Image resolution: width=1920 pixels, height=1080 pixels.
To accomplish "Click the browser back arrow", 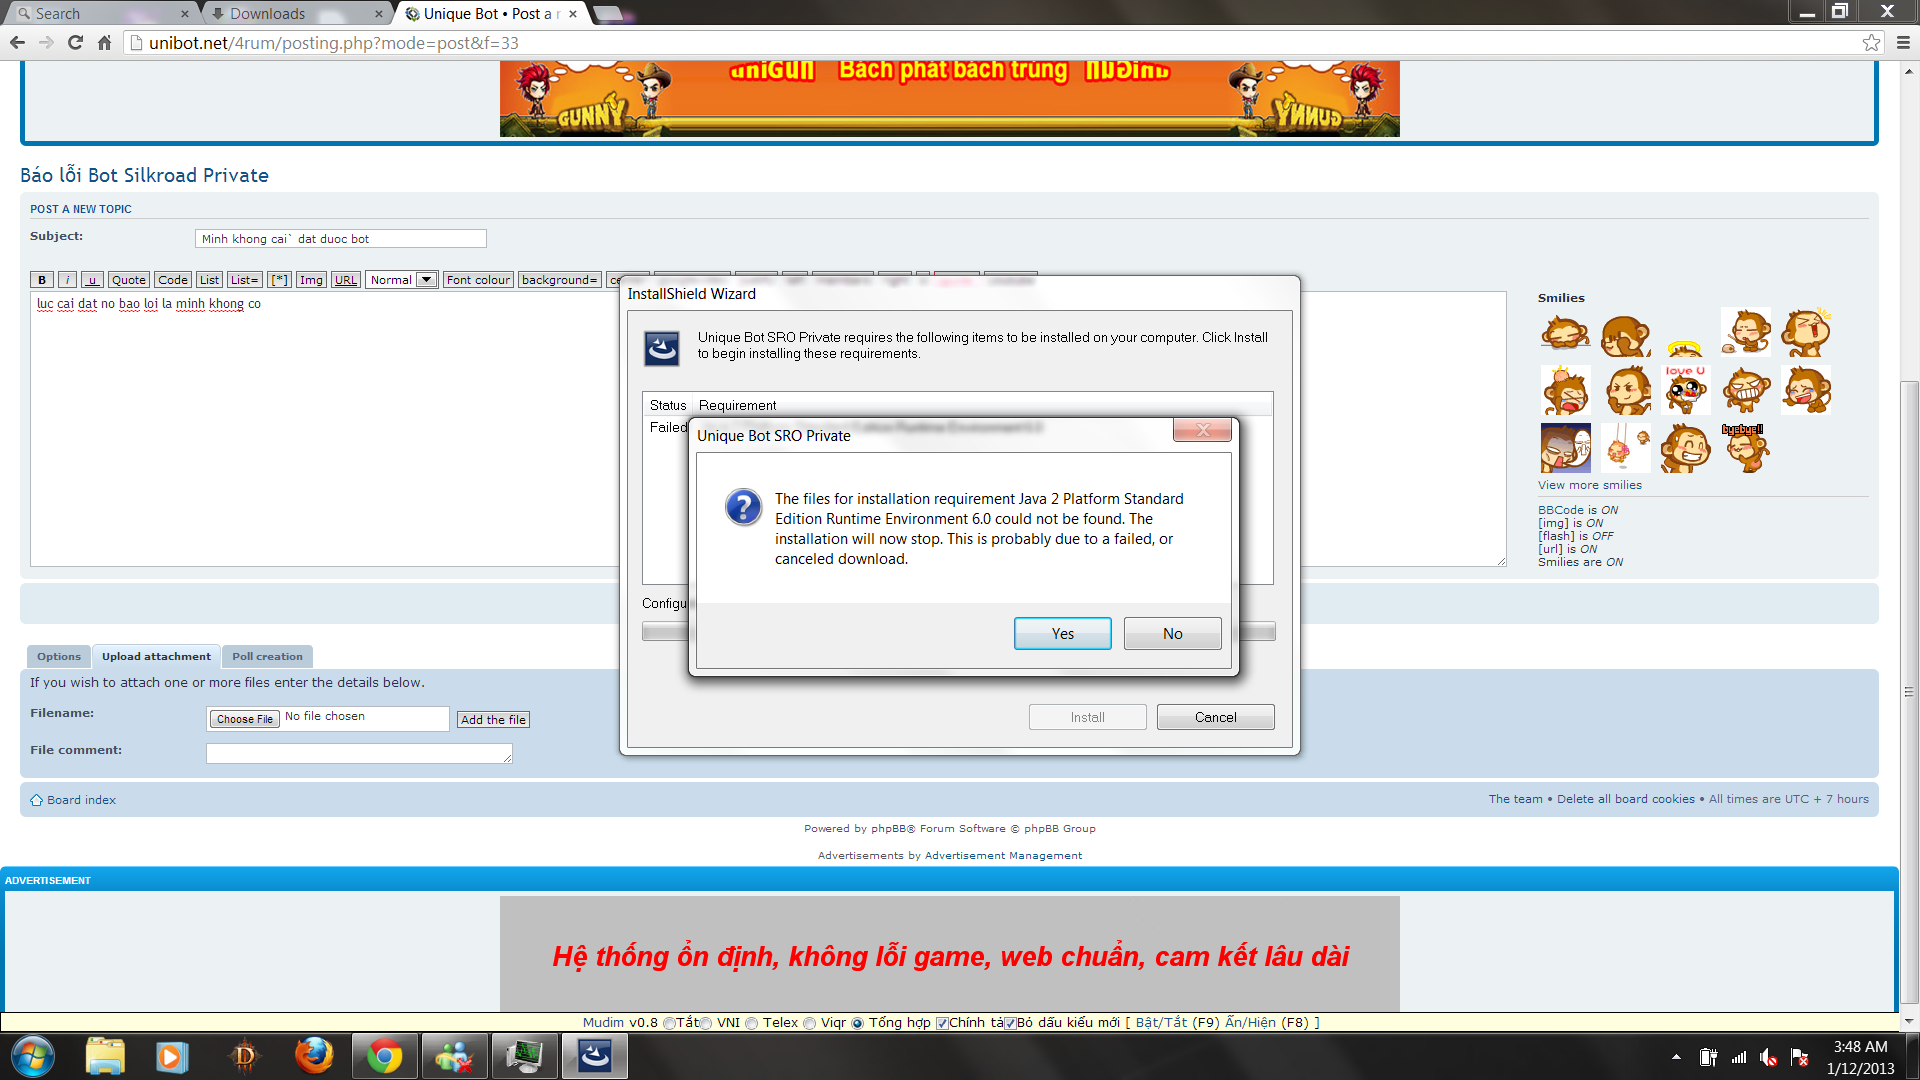I will (x=17, y=42).
